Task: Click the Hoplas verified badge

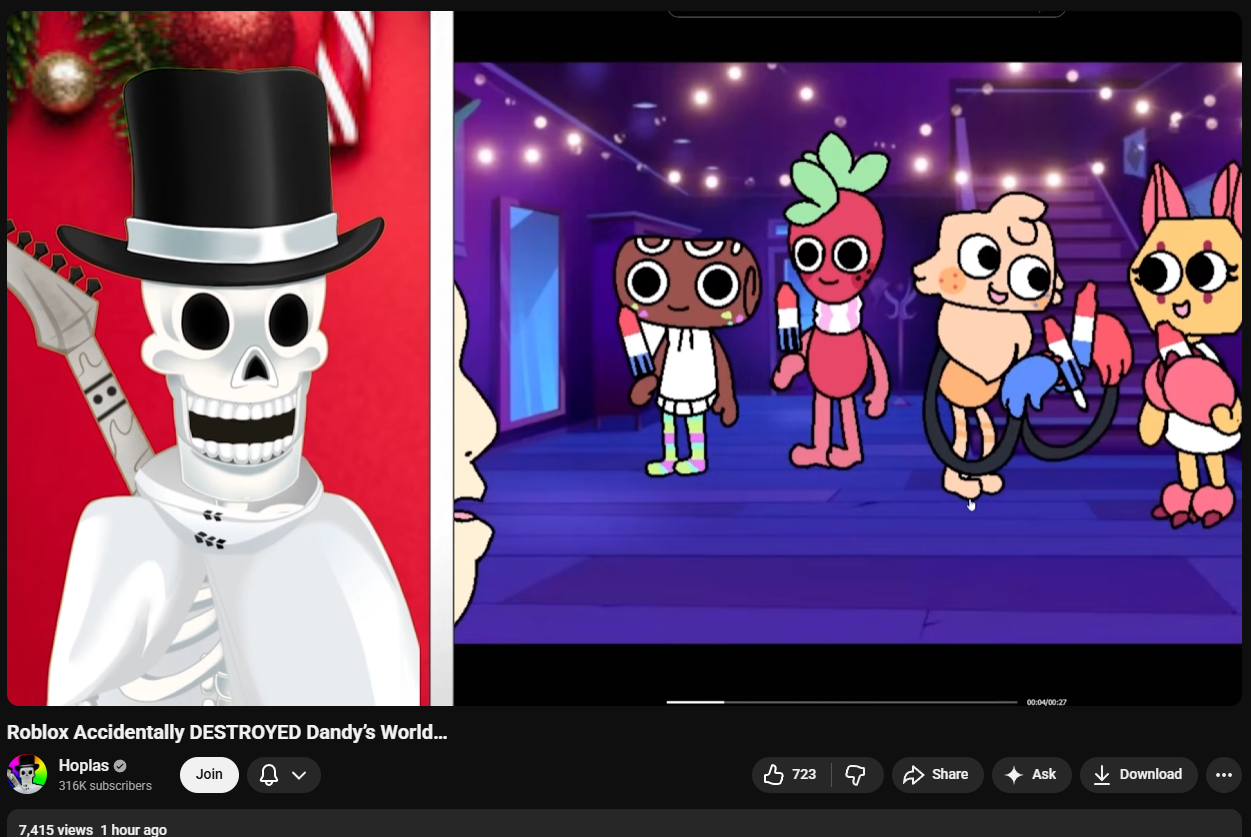Action: point(120,766)
